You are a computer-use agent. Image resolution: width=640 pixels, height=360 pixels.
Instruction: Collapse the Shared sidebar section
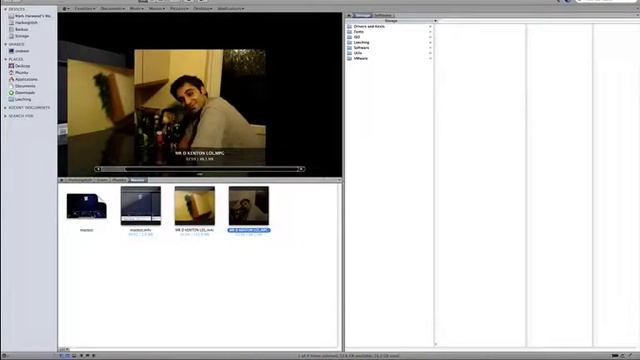(x=6, y=44)
